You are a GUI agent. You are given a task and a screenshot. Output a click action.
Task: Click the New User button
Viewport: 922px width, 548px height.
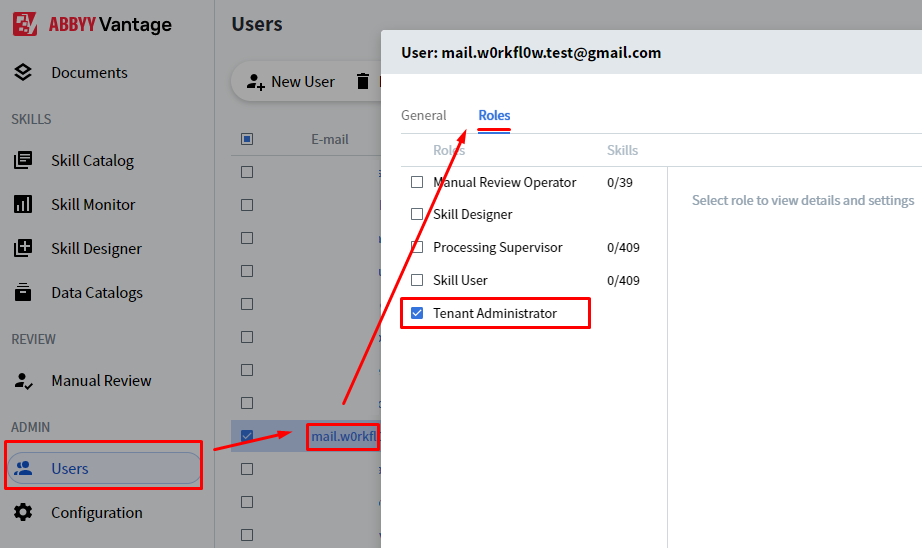tap(290, 81)
